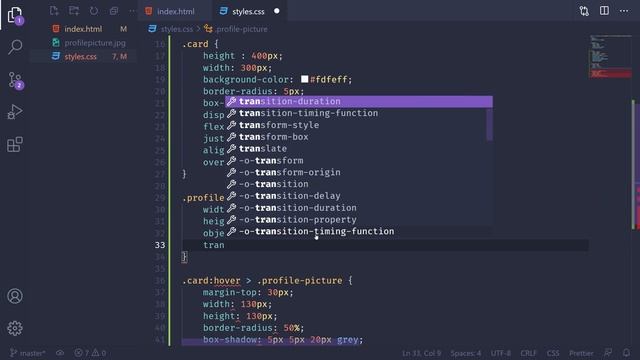Change line endings via CRLF indicator
The image size is (640, 360).
(528, 353)
